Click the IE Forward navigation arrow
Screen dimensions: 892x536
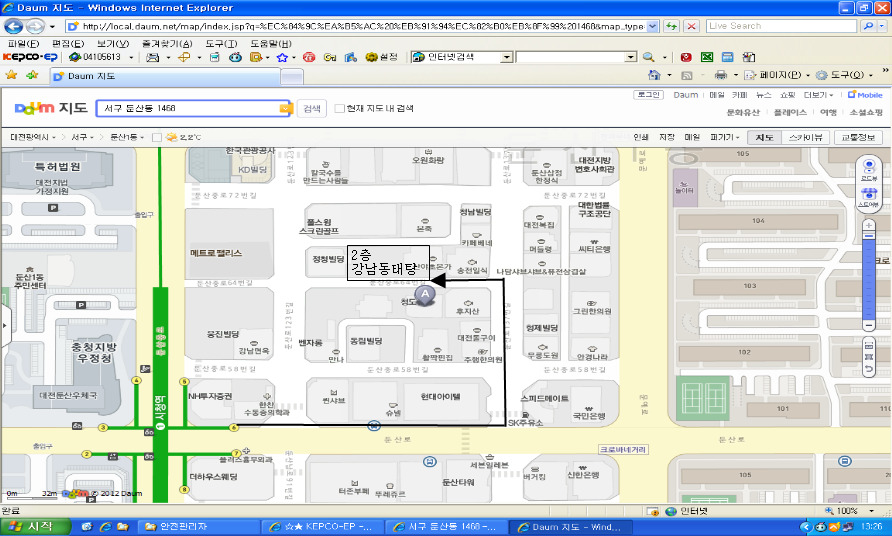(x=35, y=26)
